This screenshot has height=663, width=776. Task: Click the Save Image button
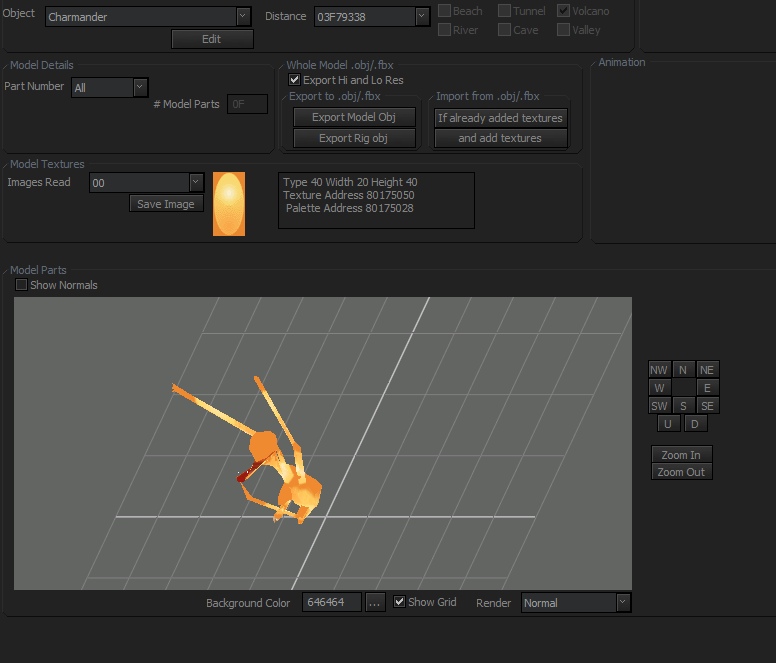166,204
